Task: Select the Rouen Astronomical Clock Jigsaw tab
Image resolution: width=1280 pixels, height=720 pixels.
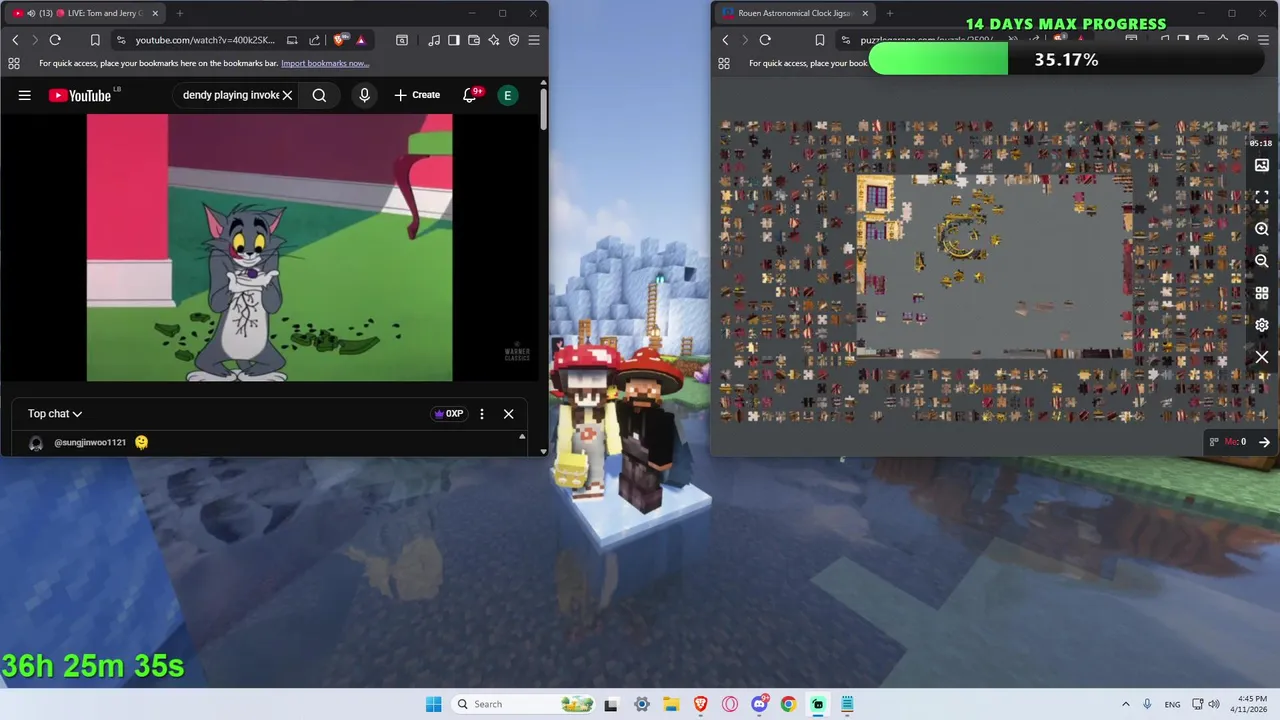Action: [x=795, y=13]
